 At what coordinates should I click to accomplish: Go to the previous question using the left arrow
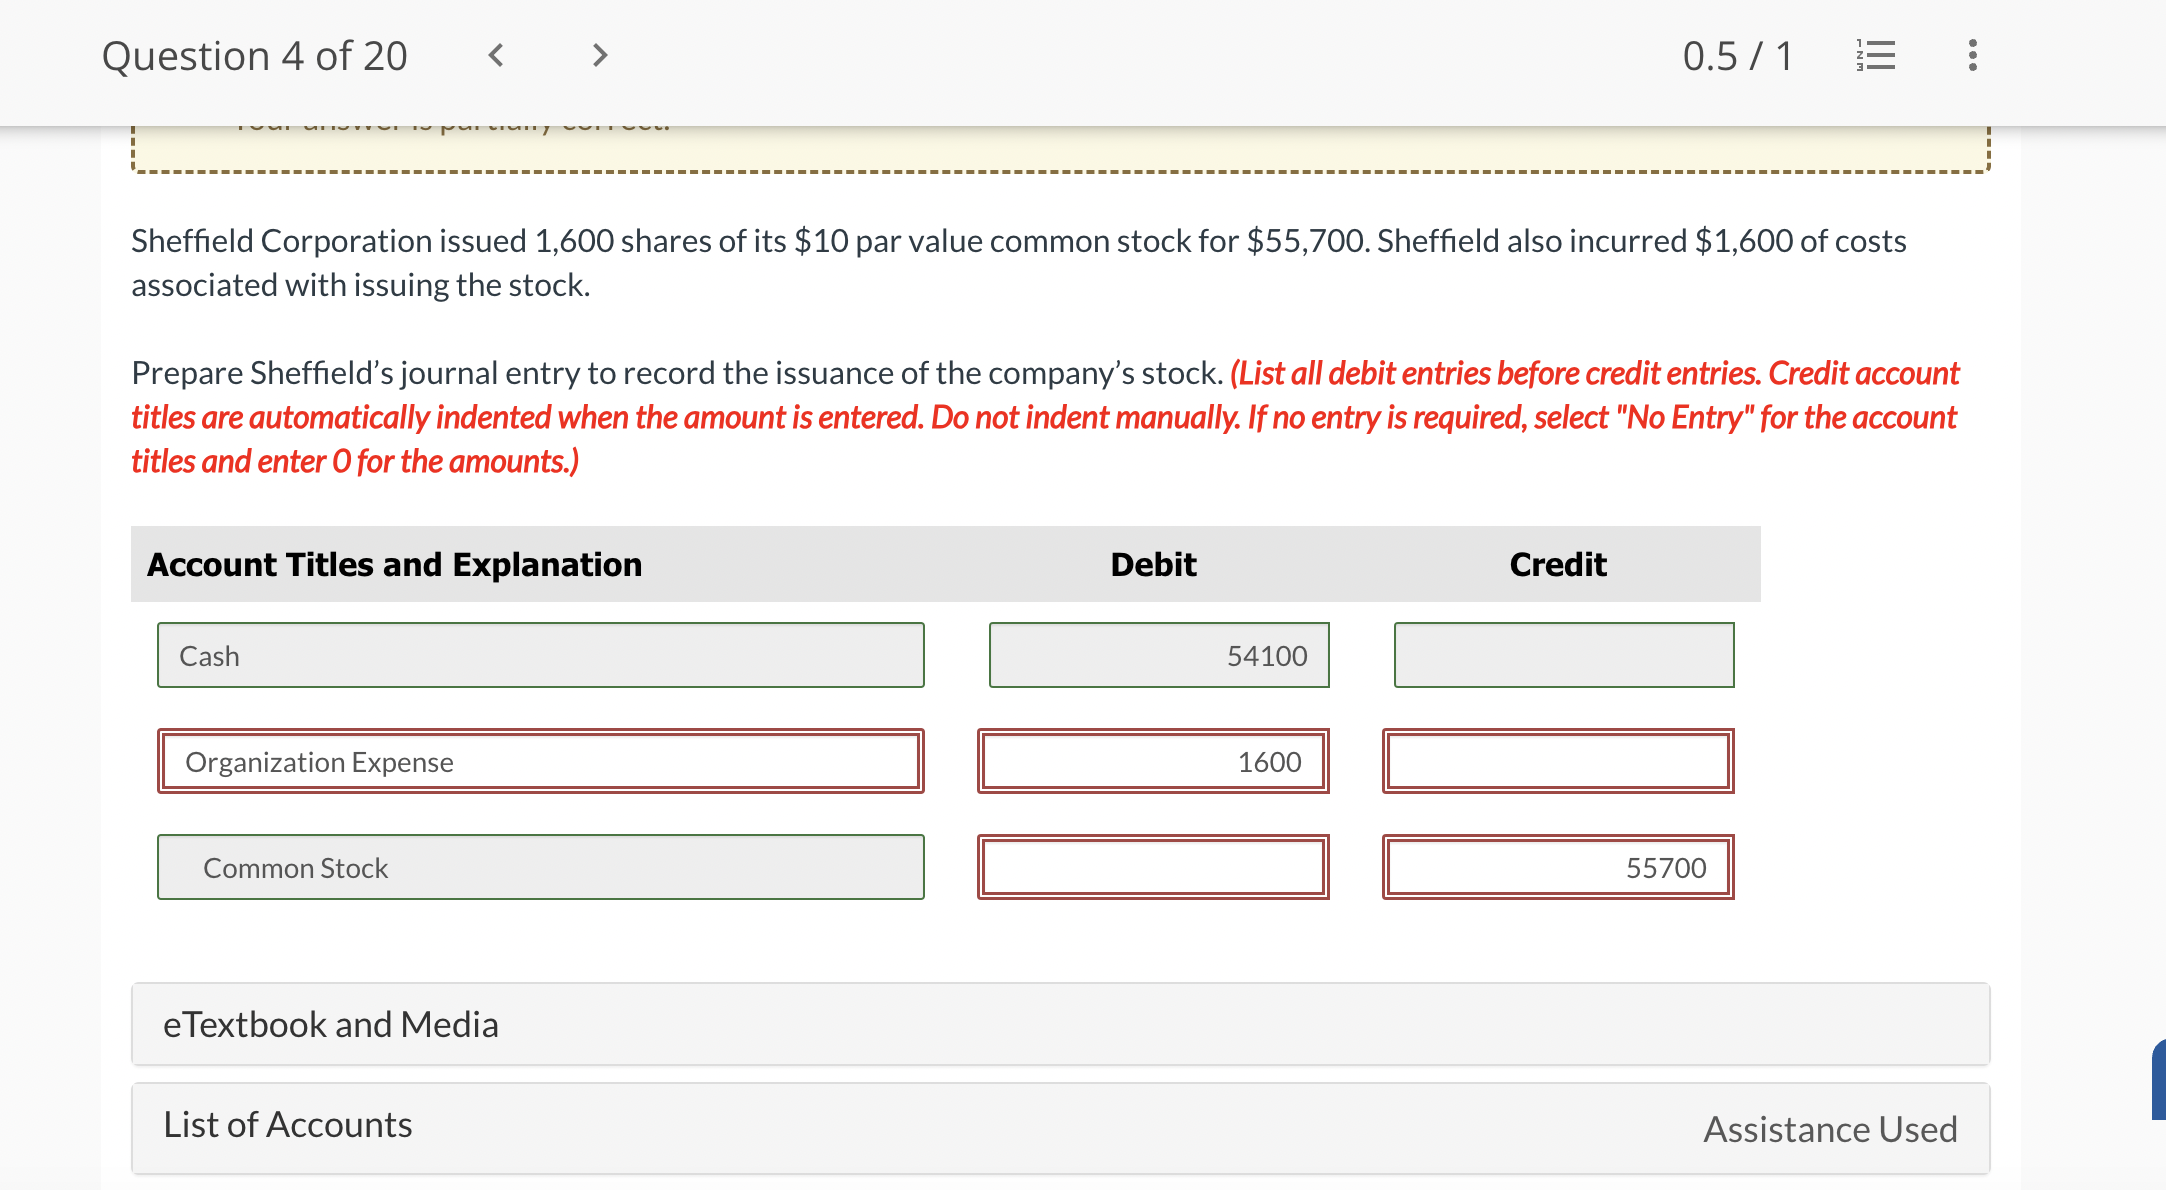point(495,56)
